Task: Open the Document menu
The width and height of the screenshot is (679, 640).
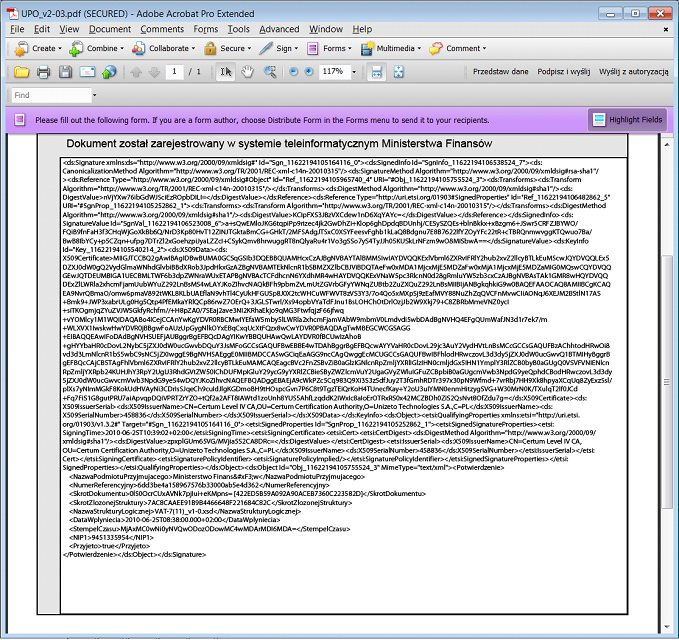Action: tap(110, 29)
